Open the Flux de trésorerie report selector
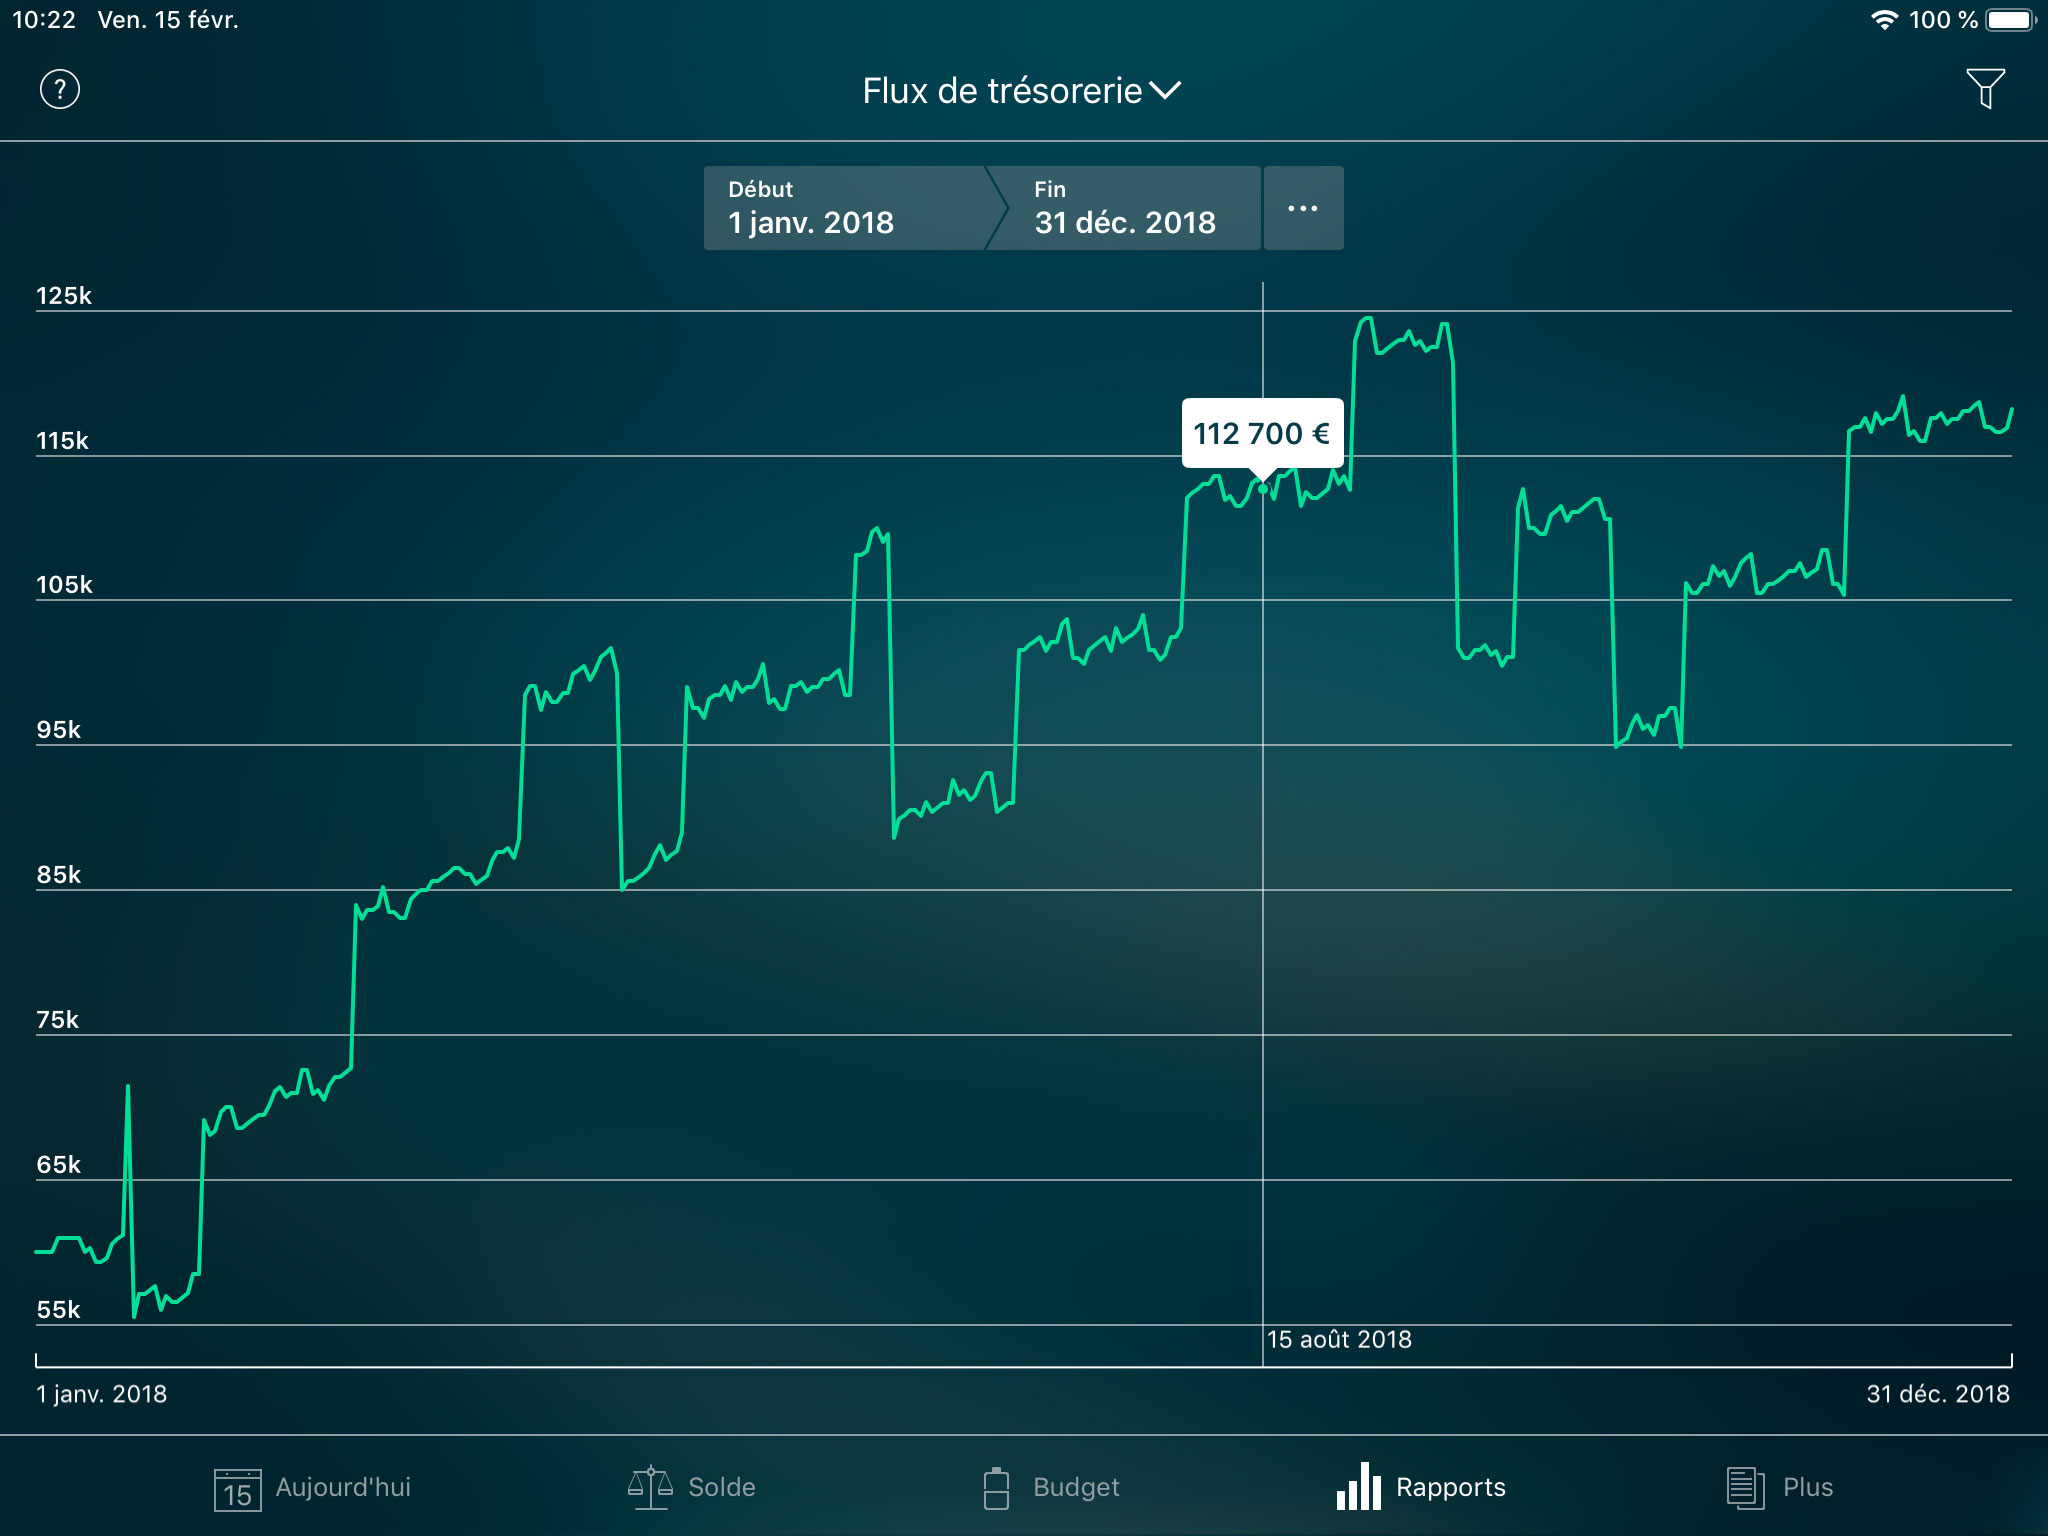 (1020, 90)
